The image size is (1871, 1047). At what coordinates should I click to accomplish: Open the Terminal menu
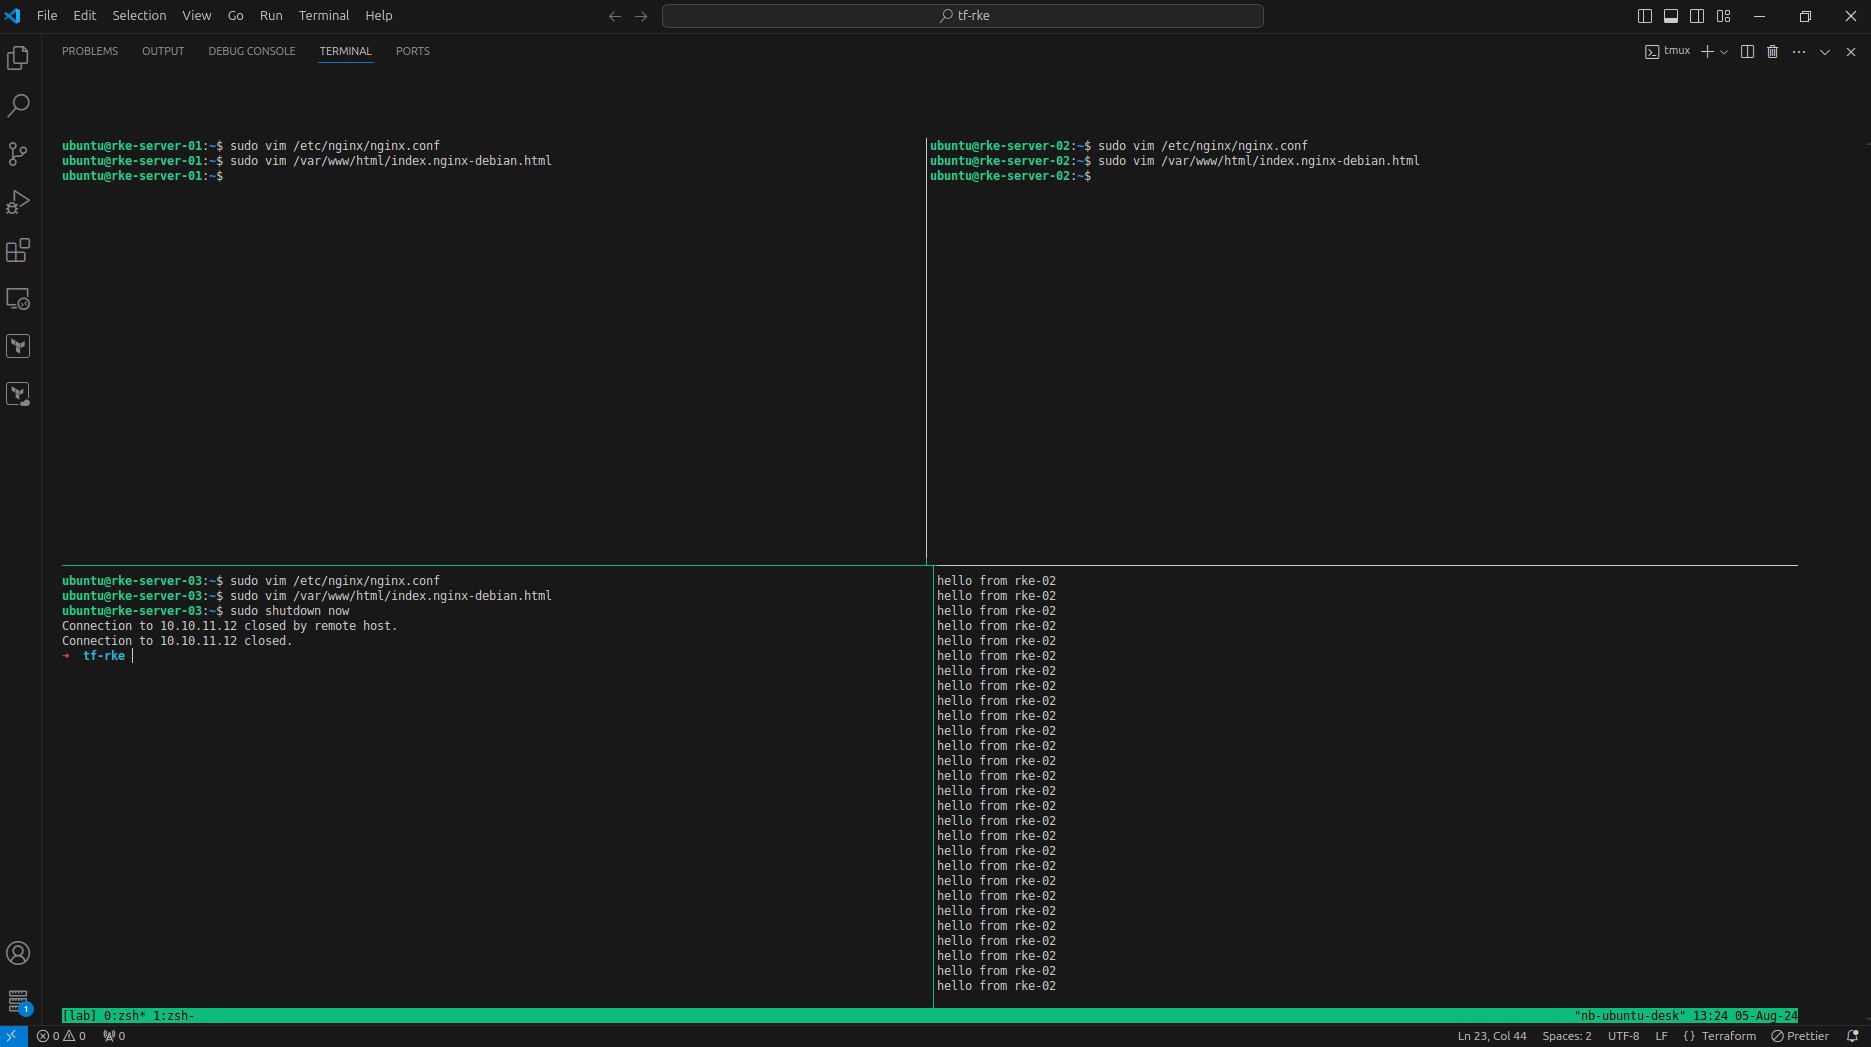click(323, 16)
